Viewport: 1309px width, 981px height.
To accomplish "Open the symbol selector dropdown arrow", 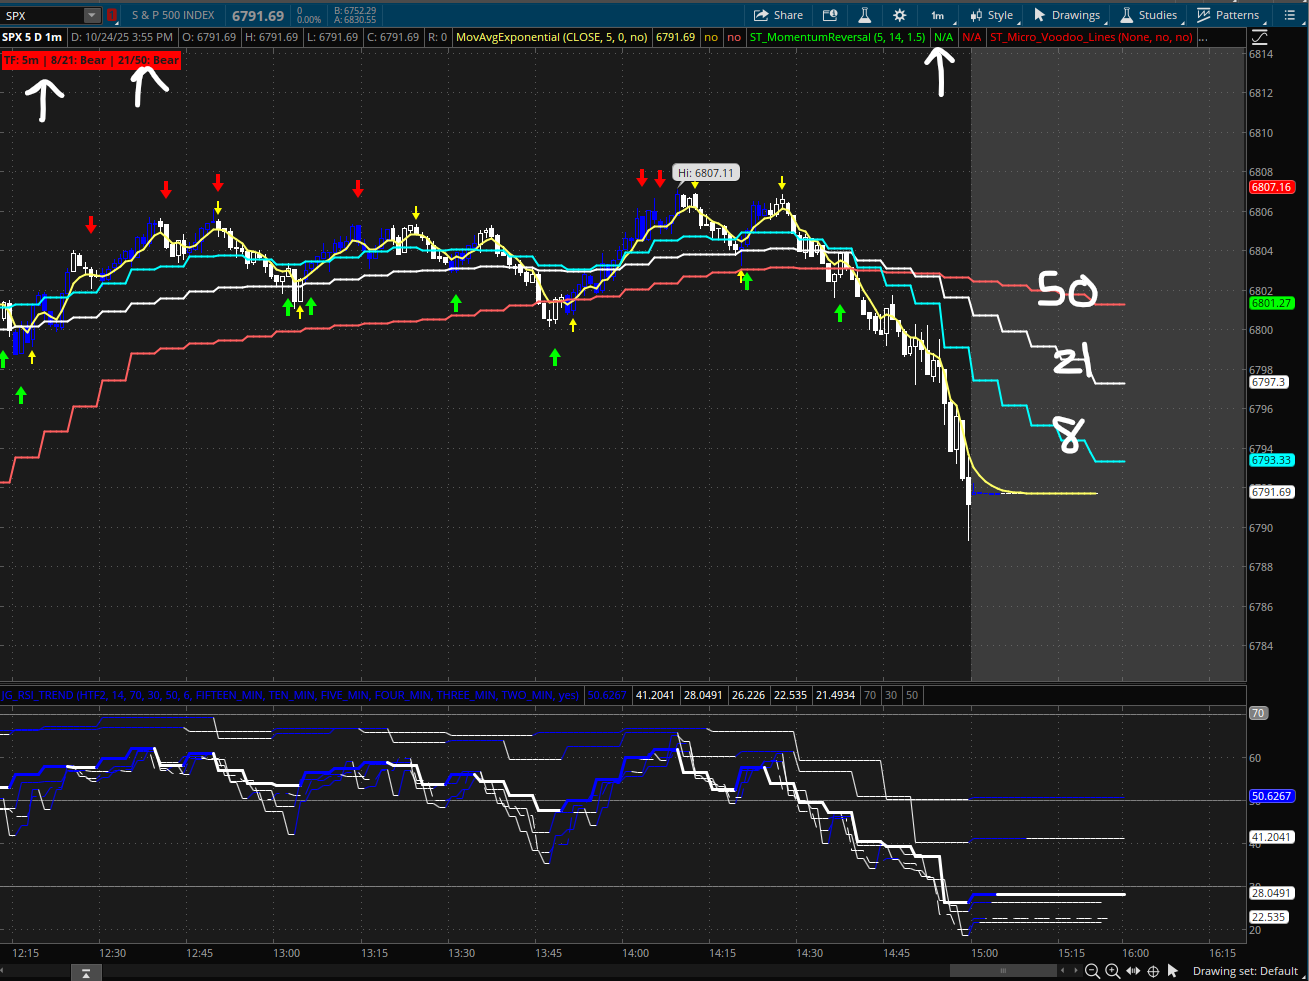I will coord(92,15).
